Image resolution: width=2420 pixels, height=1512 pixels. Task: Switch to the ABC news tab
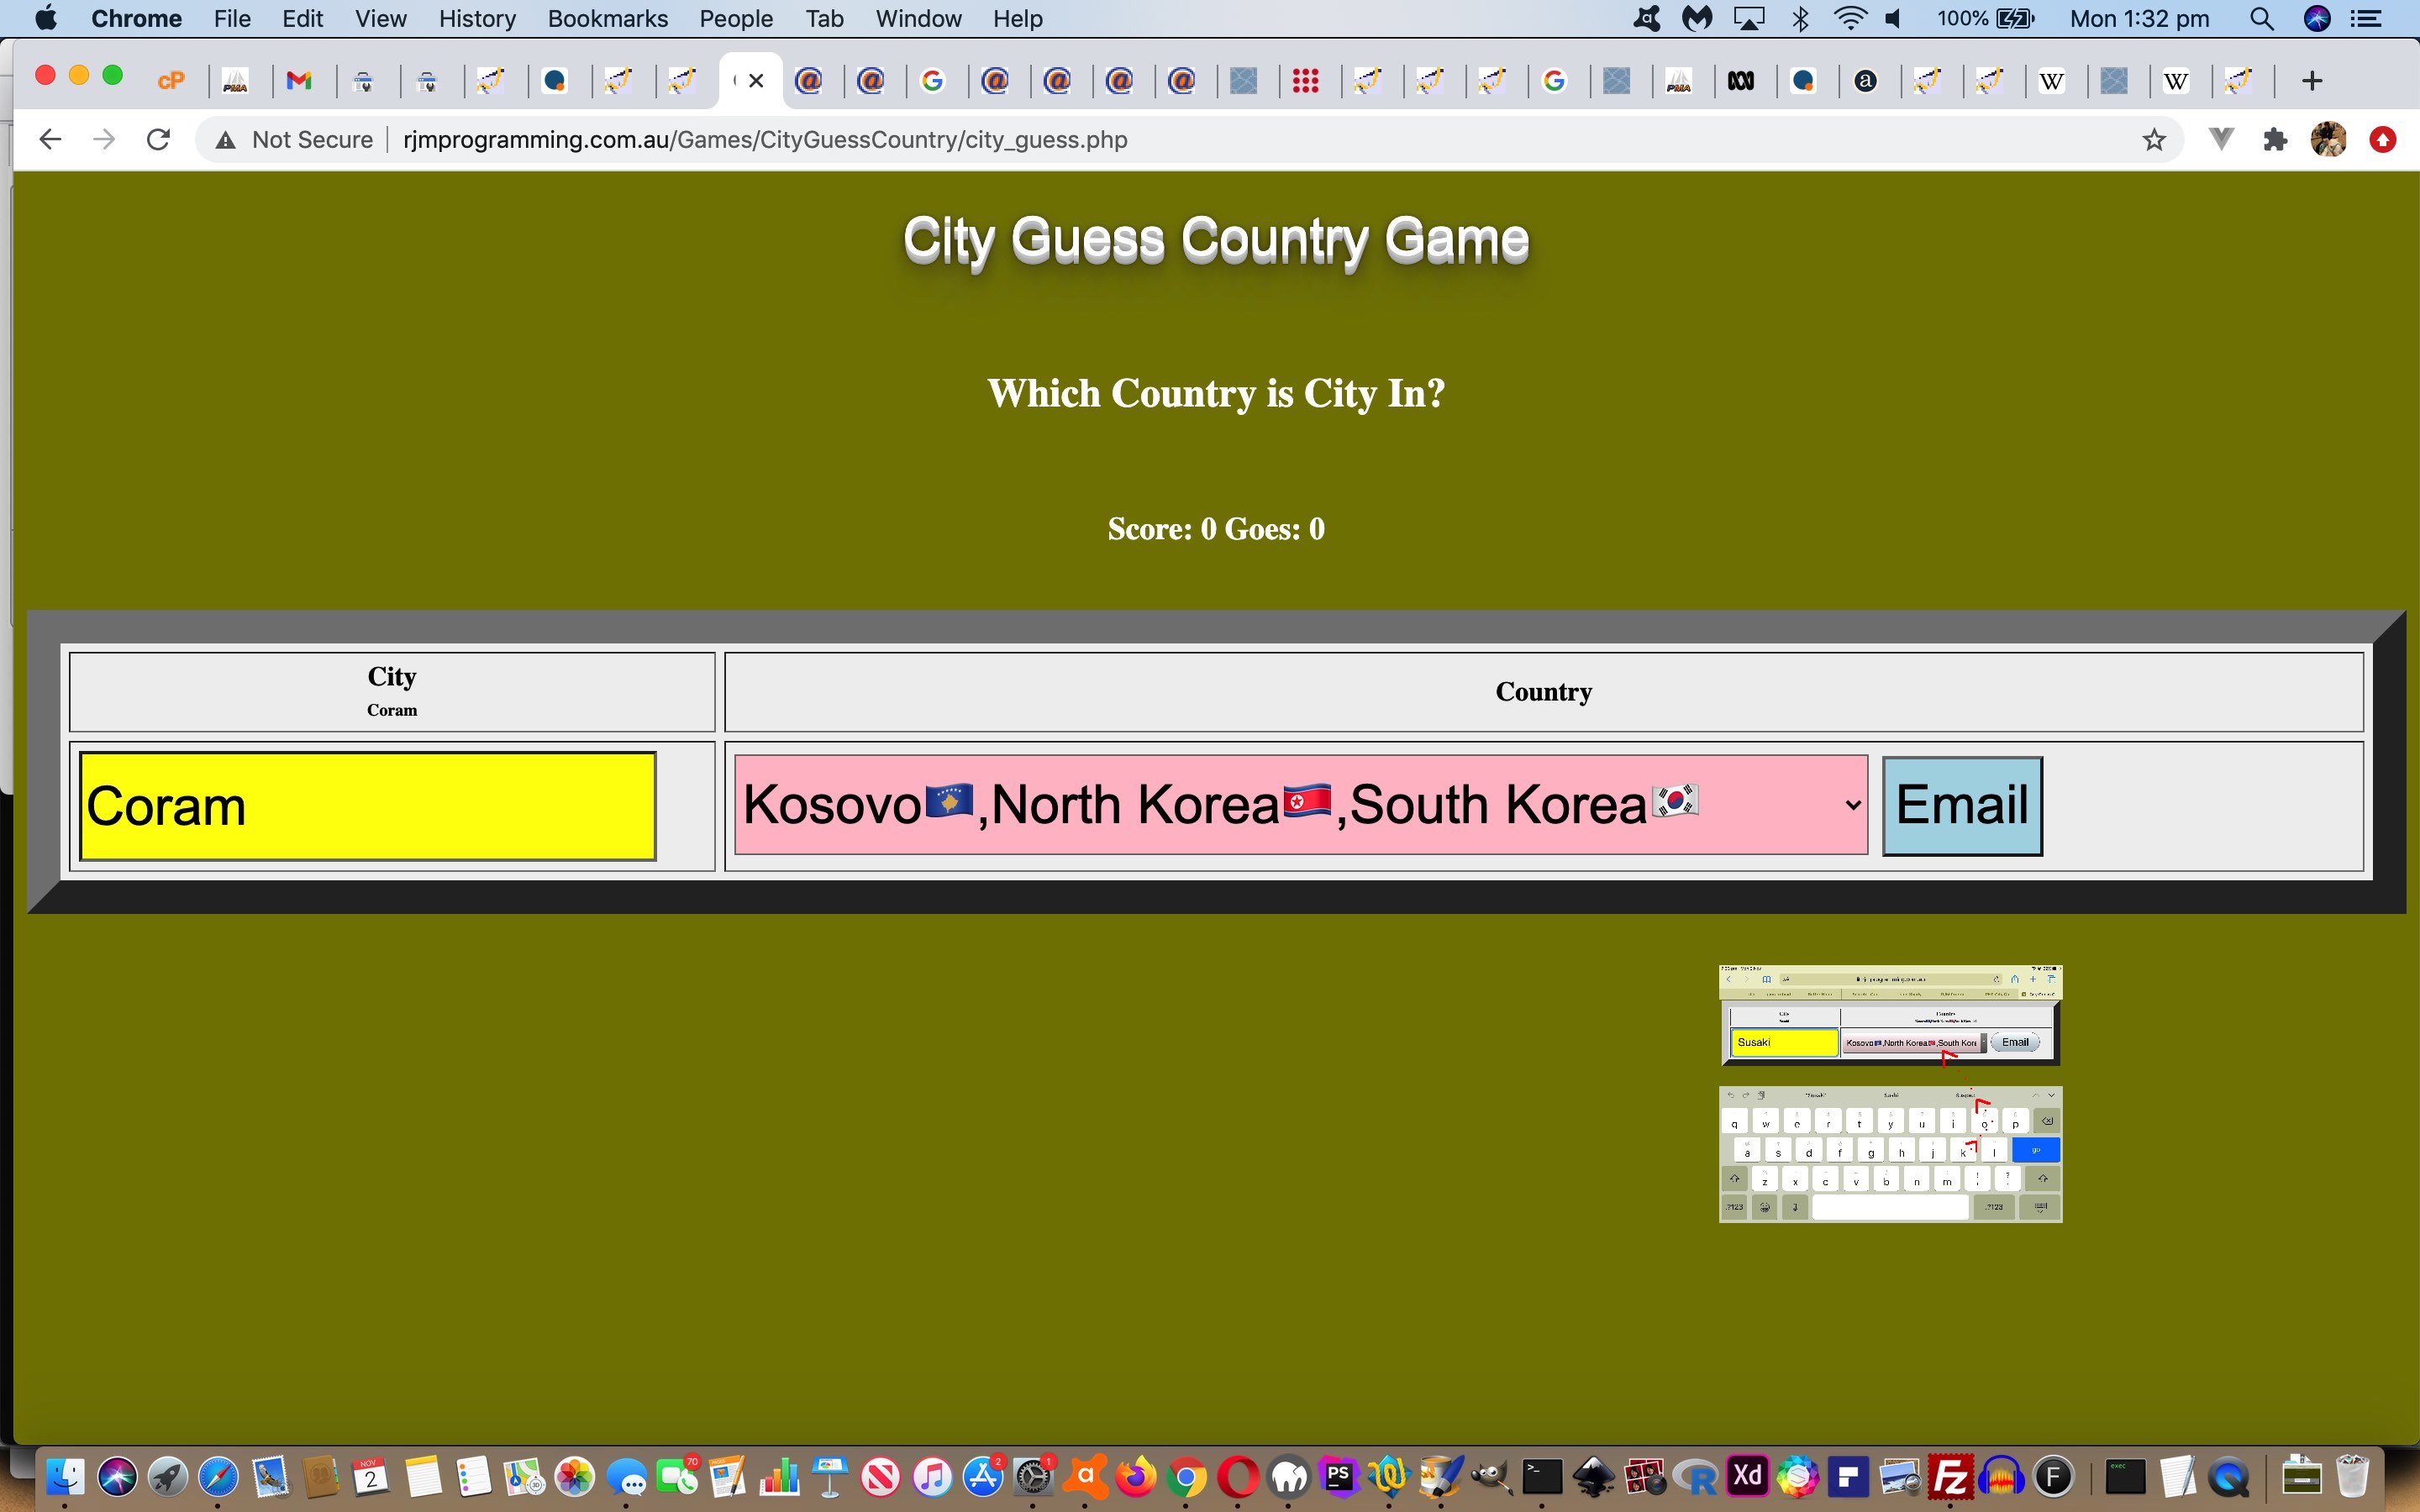point(1741,81)
